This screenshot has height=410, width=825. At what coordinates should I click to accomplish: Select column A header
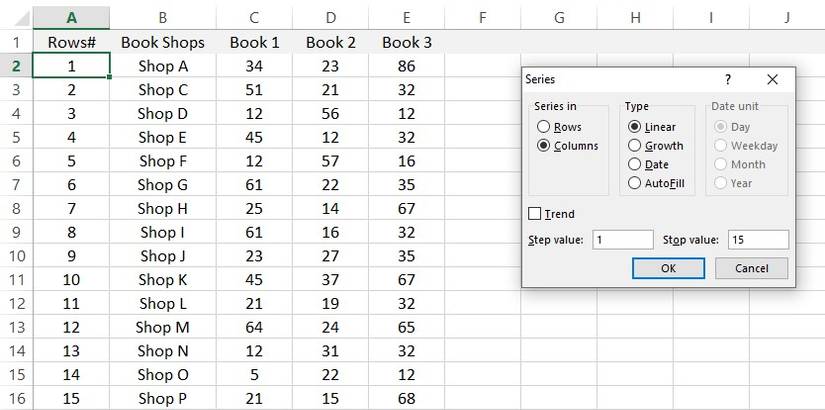click(71, 17)
